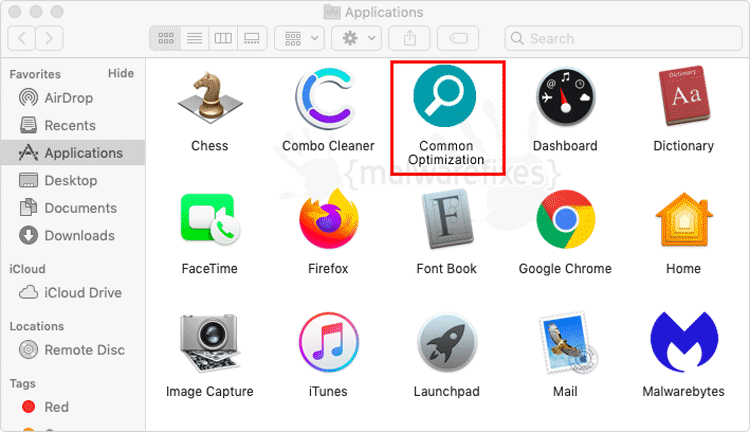This screenshot has height=432, width=750.
Task: Click the Common Optimization label text
Action: [x=446, y=153]
